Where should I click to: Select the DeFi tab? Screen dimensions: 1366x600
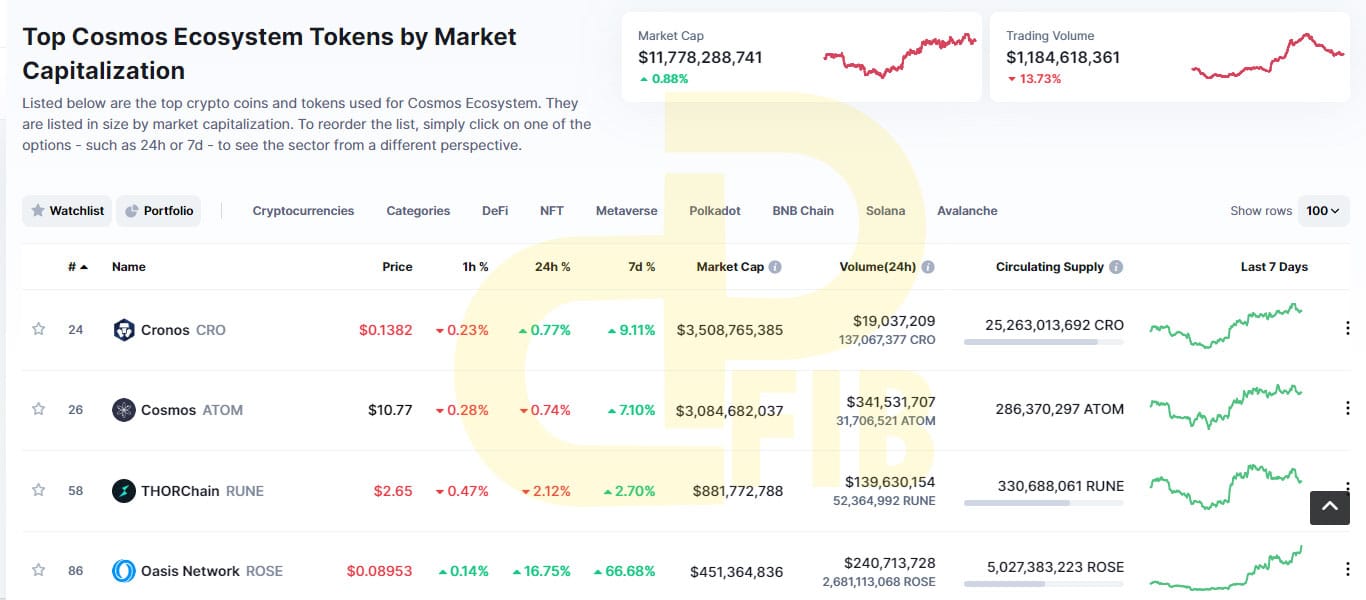tap(495, 211)
